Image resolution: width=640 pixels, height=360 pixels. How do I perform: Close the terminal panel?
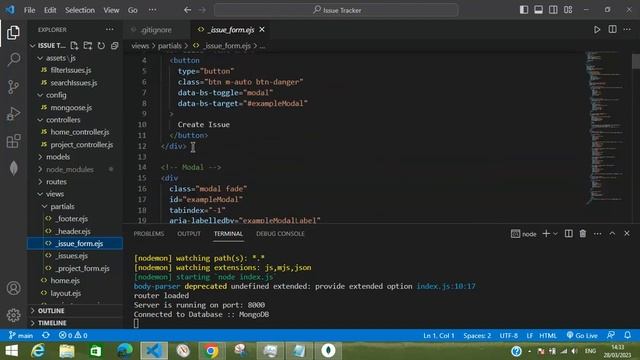click(x=627, y=233)
